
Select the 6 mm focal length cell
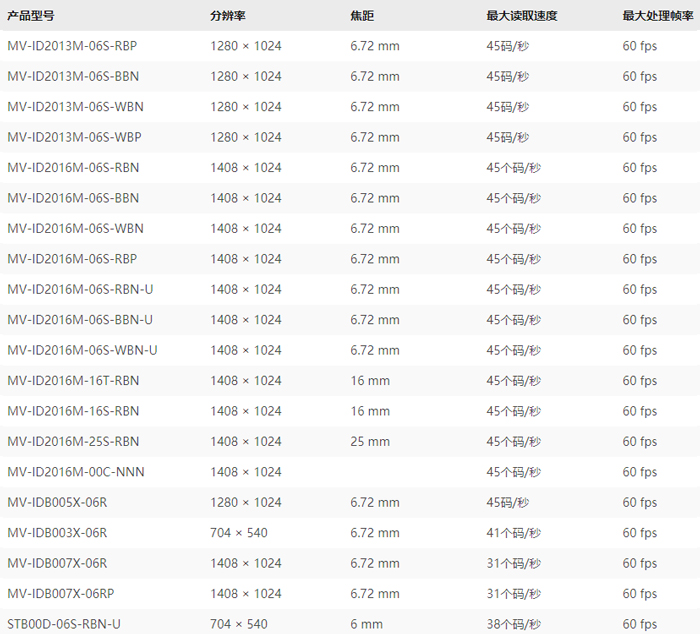click(366, 624)
